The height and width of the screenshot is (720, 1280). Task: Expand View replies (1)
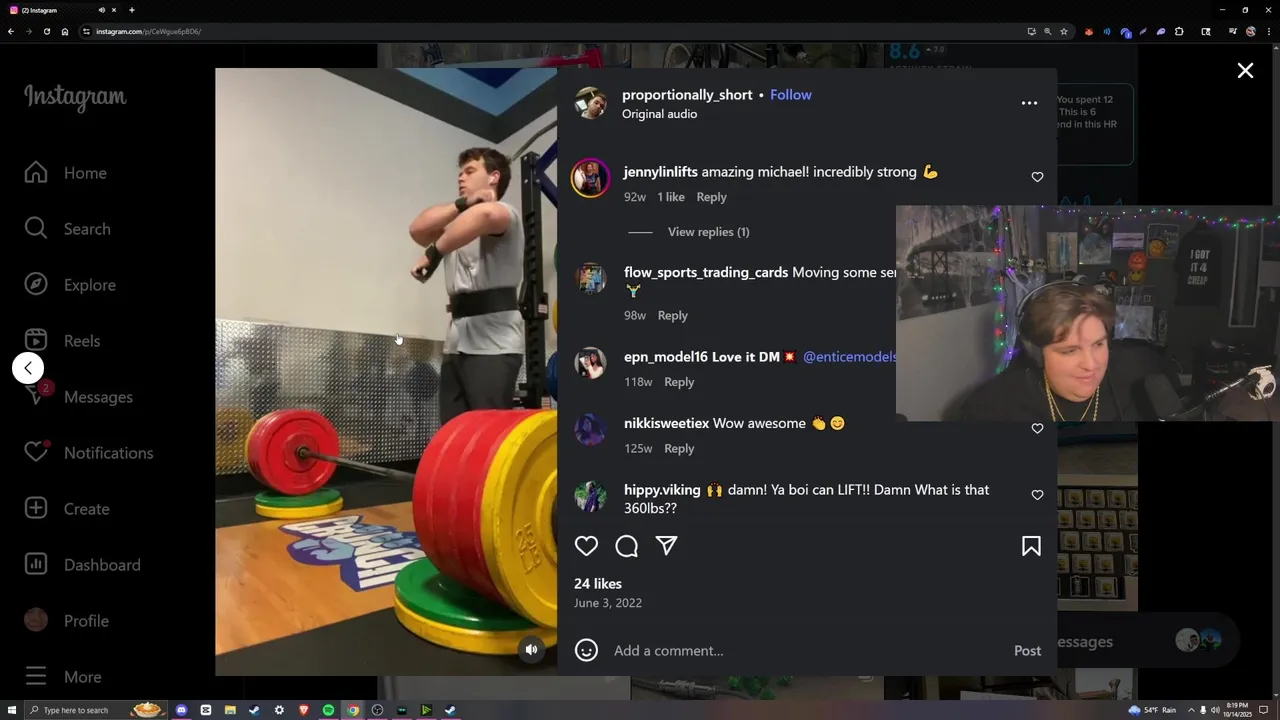tap(708, 232)
